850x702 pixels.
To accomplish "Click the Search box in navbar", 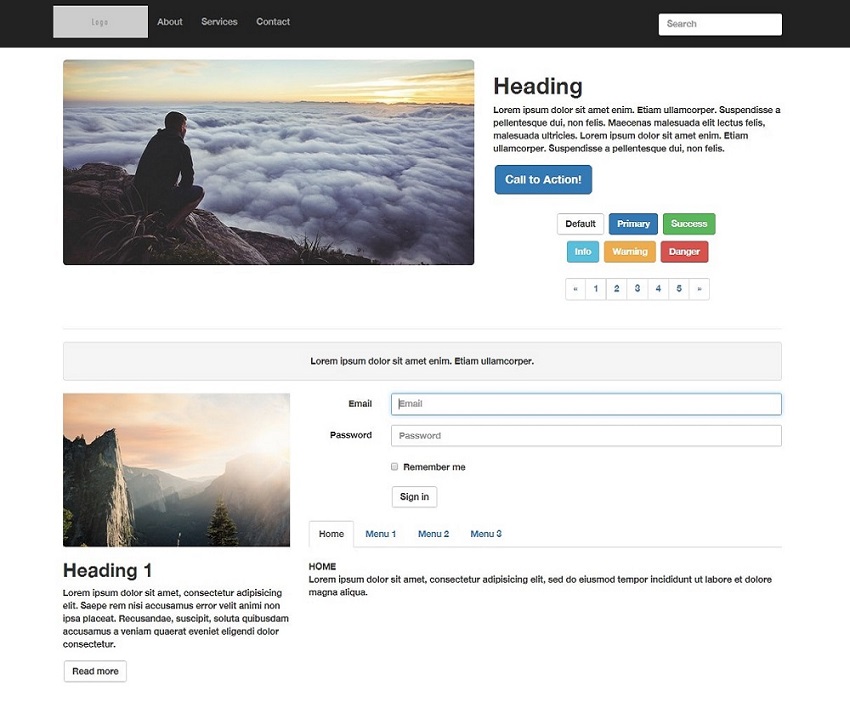I will point(720,24).
